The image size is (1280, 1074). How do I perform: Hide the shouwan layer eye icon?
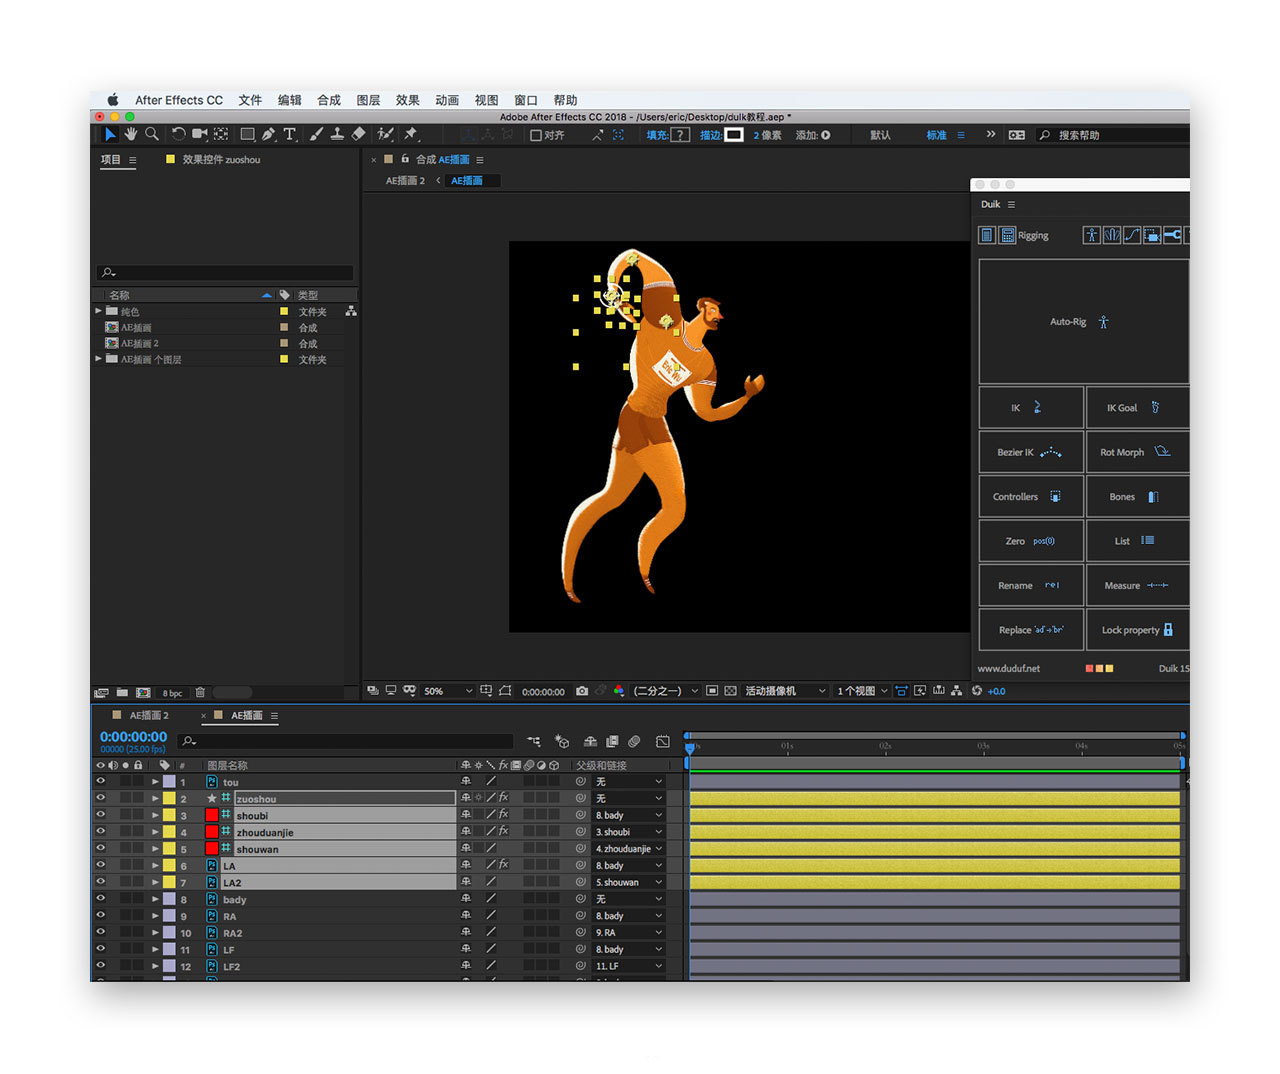100,849
